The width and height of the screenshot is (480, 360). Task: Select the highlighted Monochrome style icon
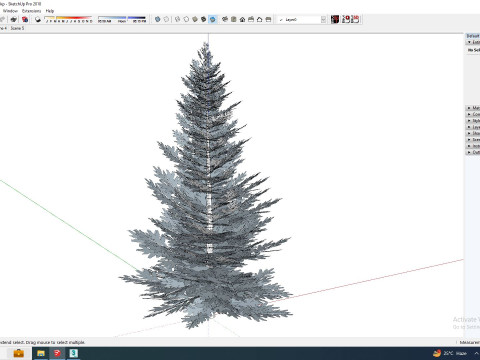212,19
